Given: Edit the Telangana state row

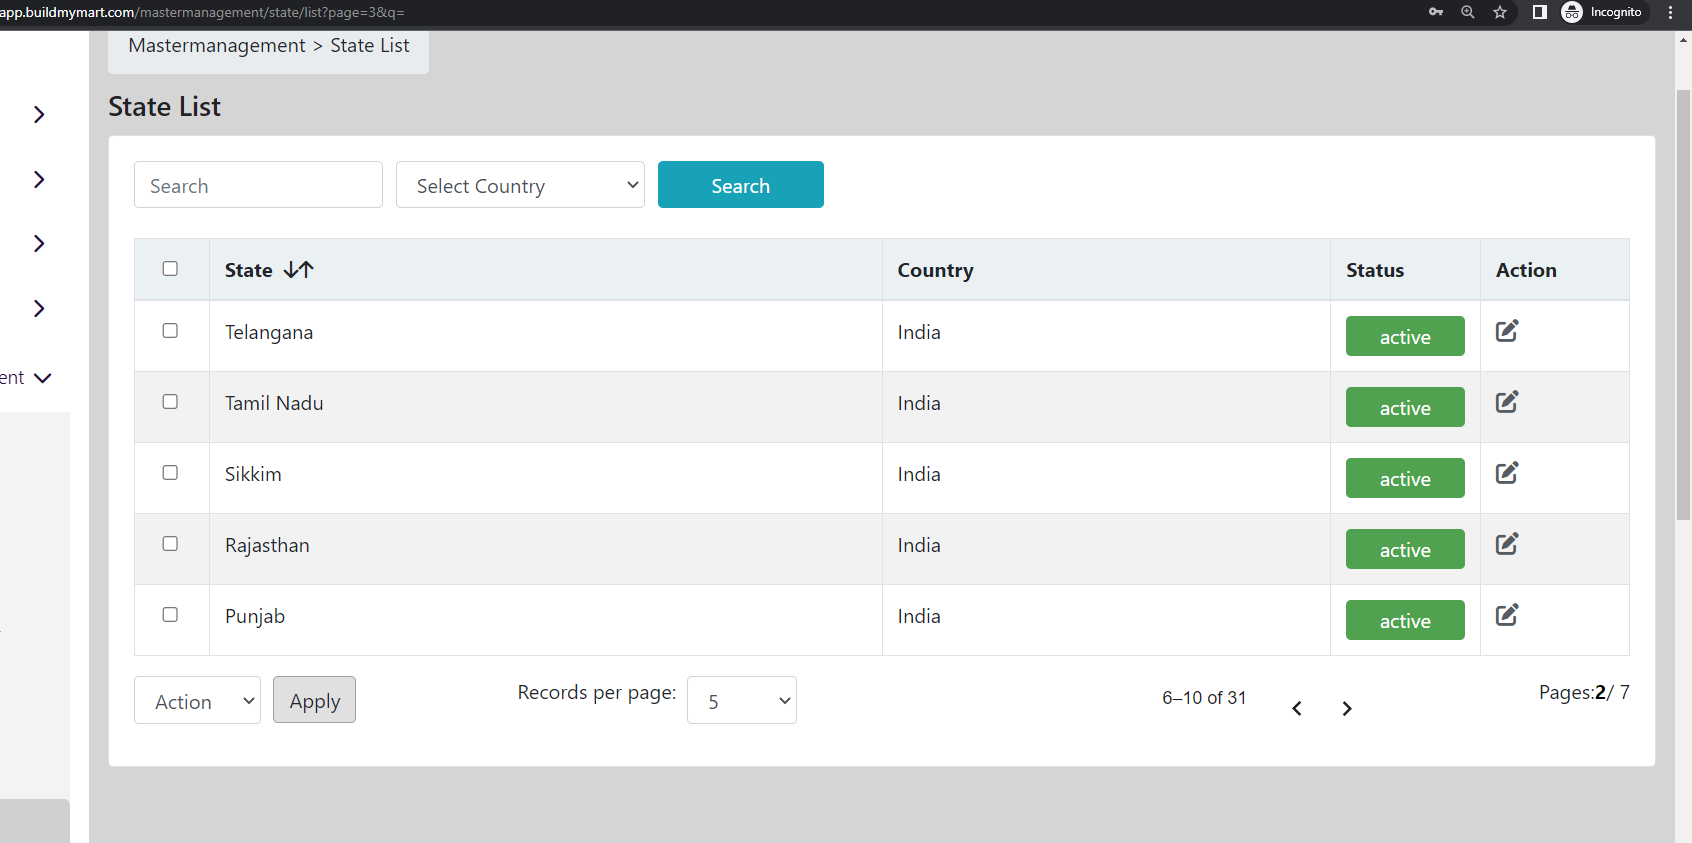Looking at the screenshot, I should (x=1507, y=331).
